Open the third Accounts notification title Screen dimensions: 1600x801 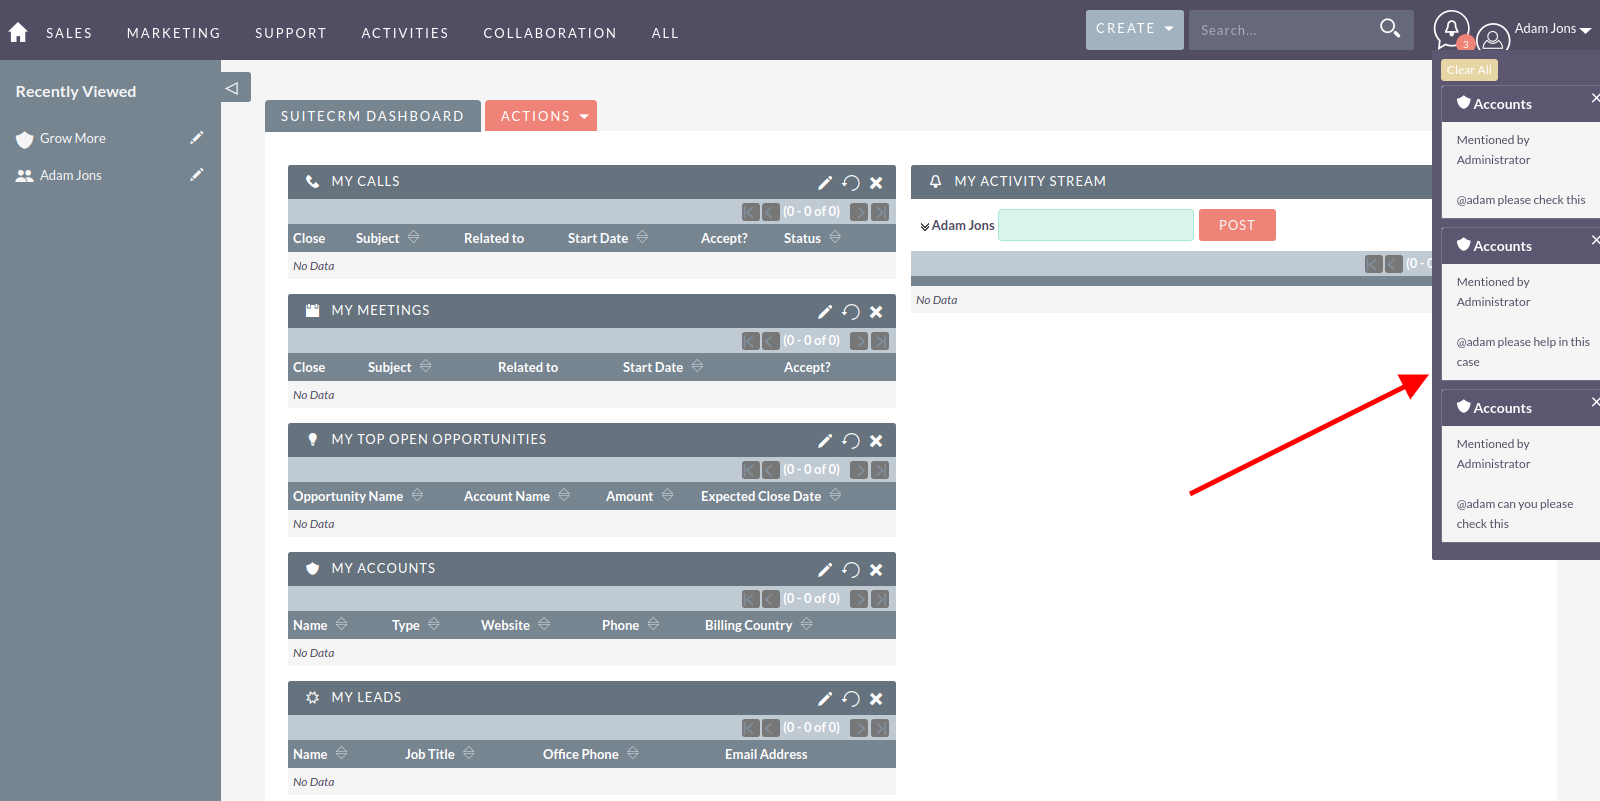coord(1502,408)
